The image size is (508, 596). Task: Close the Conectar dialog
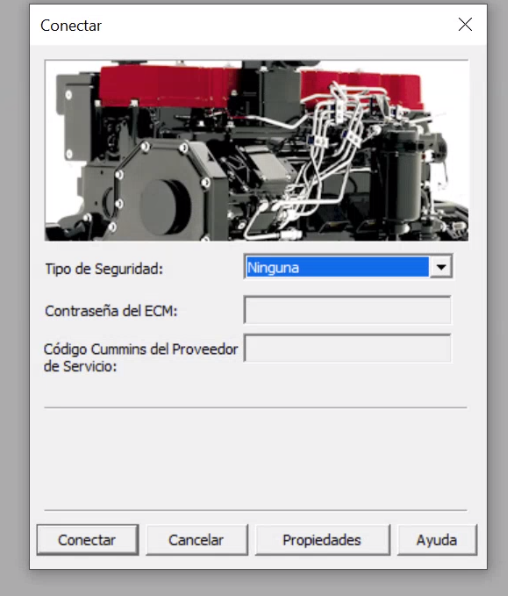465,25
